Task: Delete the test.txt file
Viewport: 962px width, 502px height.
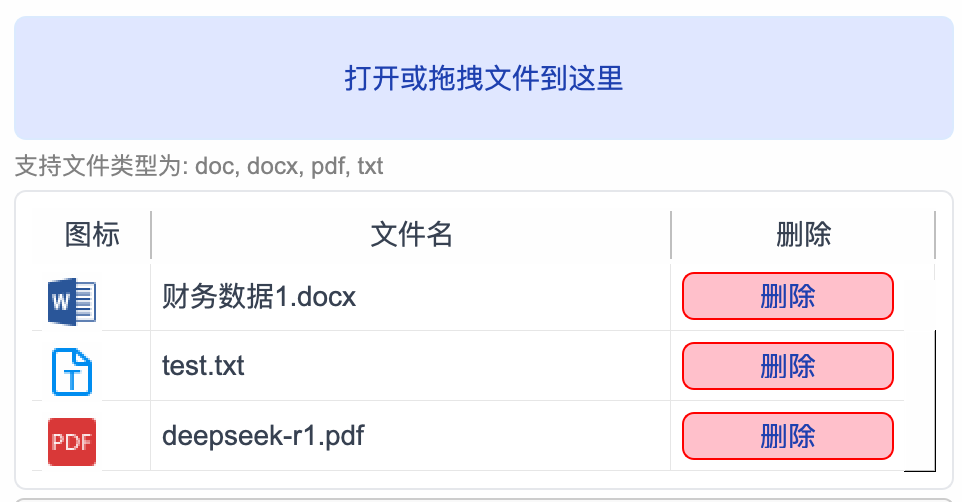Action: (788, 366)
